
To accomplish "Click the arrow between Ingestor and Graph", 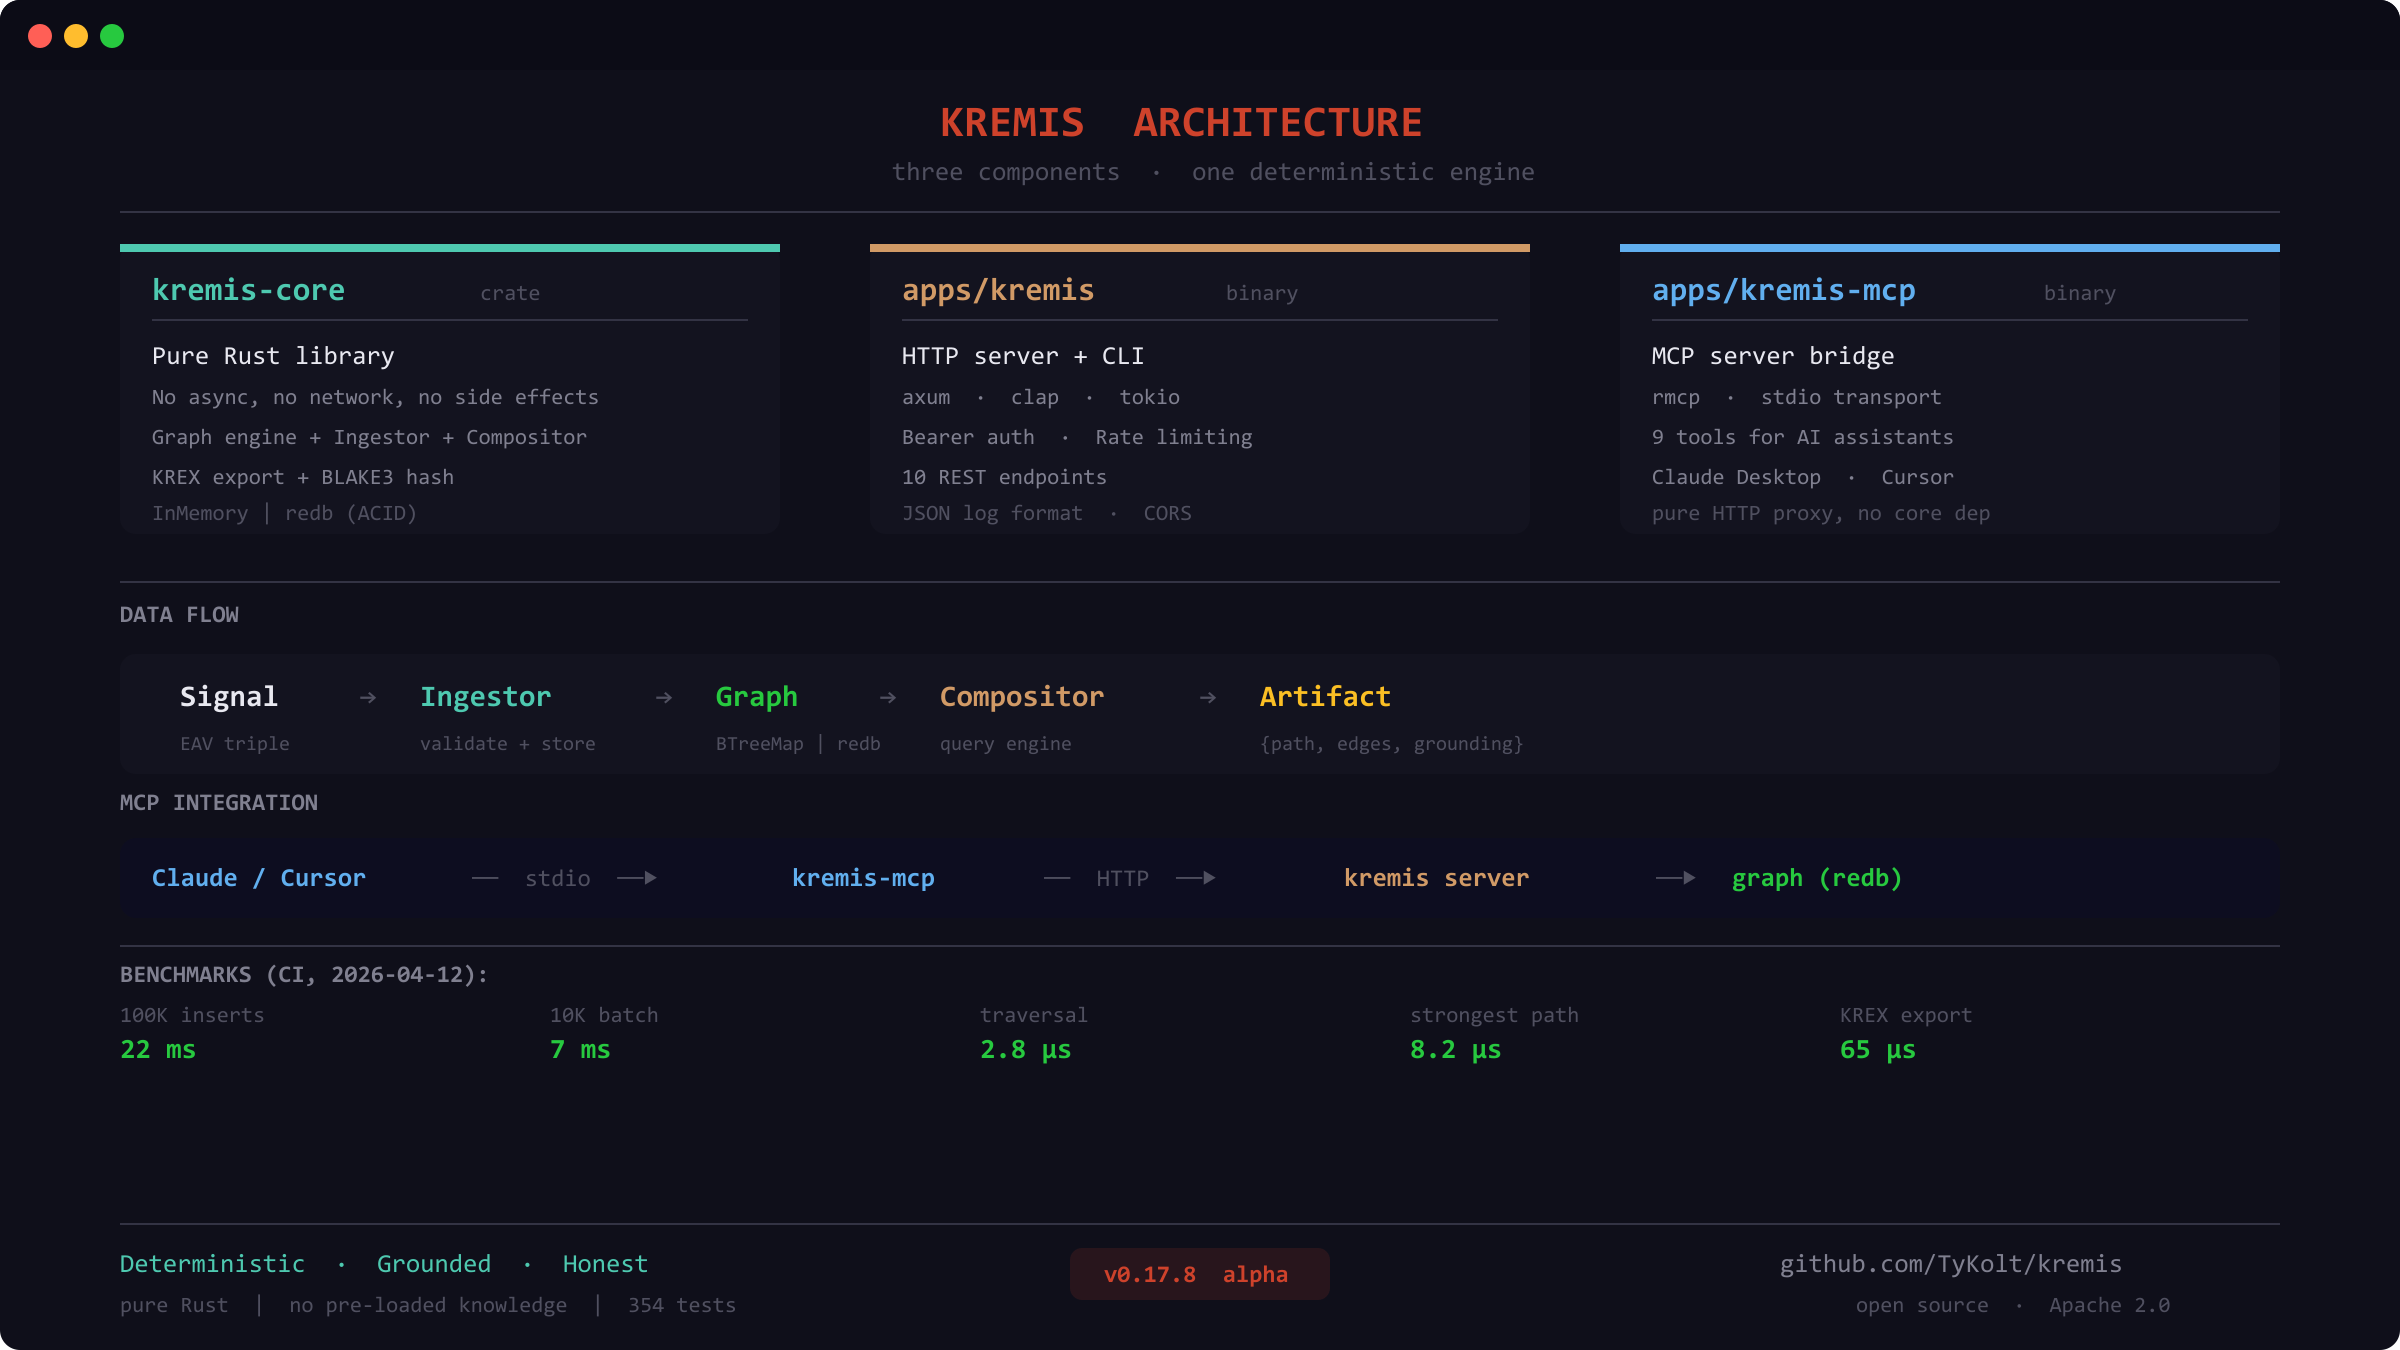I will point(664,697).
